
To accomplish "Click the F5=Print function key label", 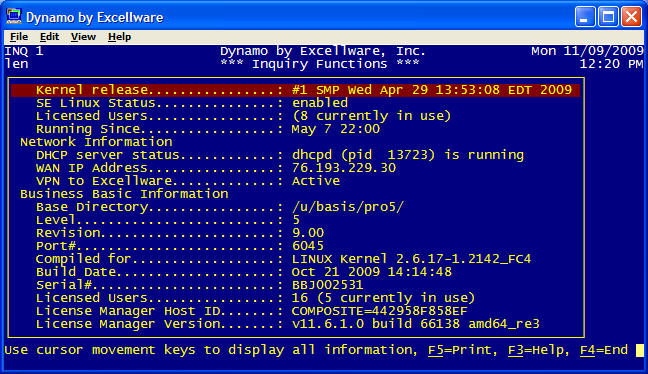I will tap(462, 350).
